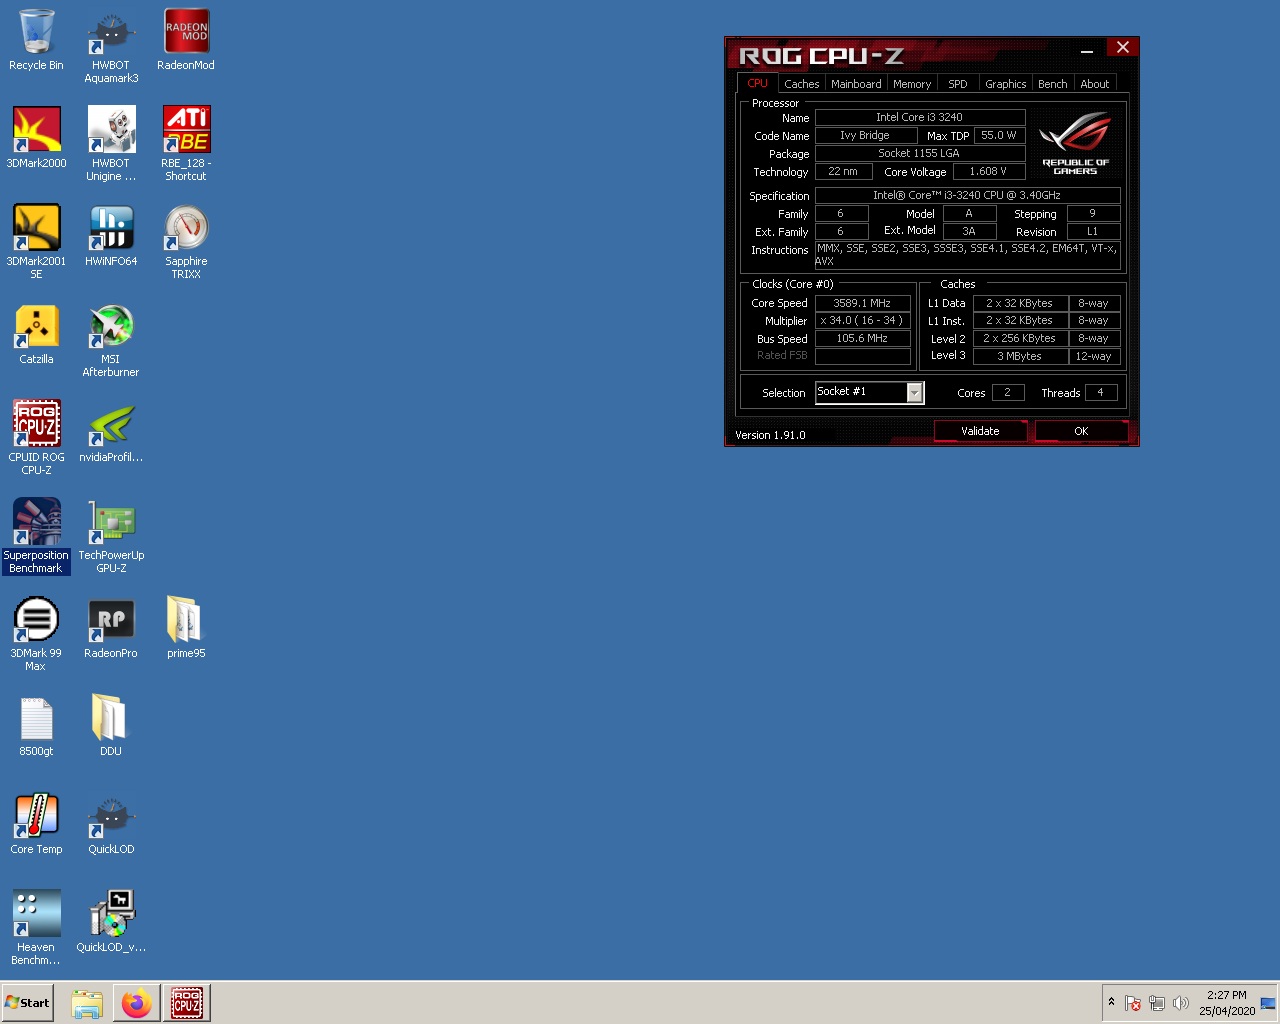The height and width of the screenshot is (1024, 1280).
Task: Open the Start menu
Action: [27, 1003]
